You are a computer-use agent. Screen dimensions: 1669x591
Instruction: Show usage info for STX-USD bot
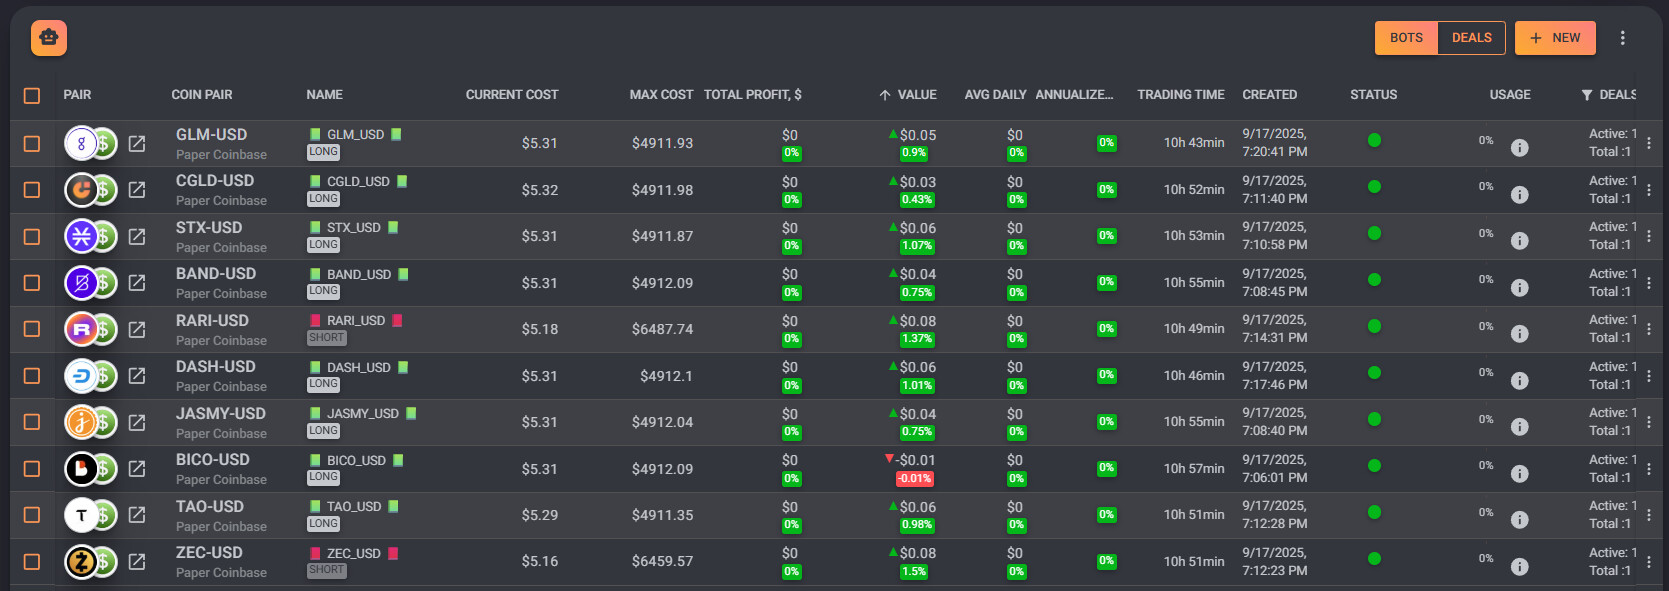[1519, 241]
